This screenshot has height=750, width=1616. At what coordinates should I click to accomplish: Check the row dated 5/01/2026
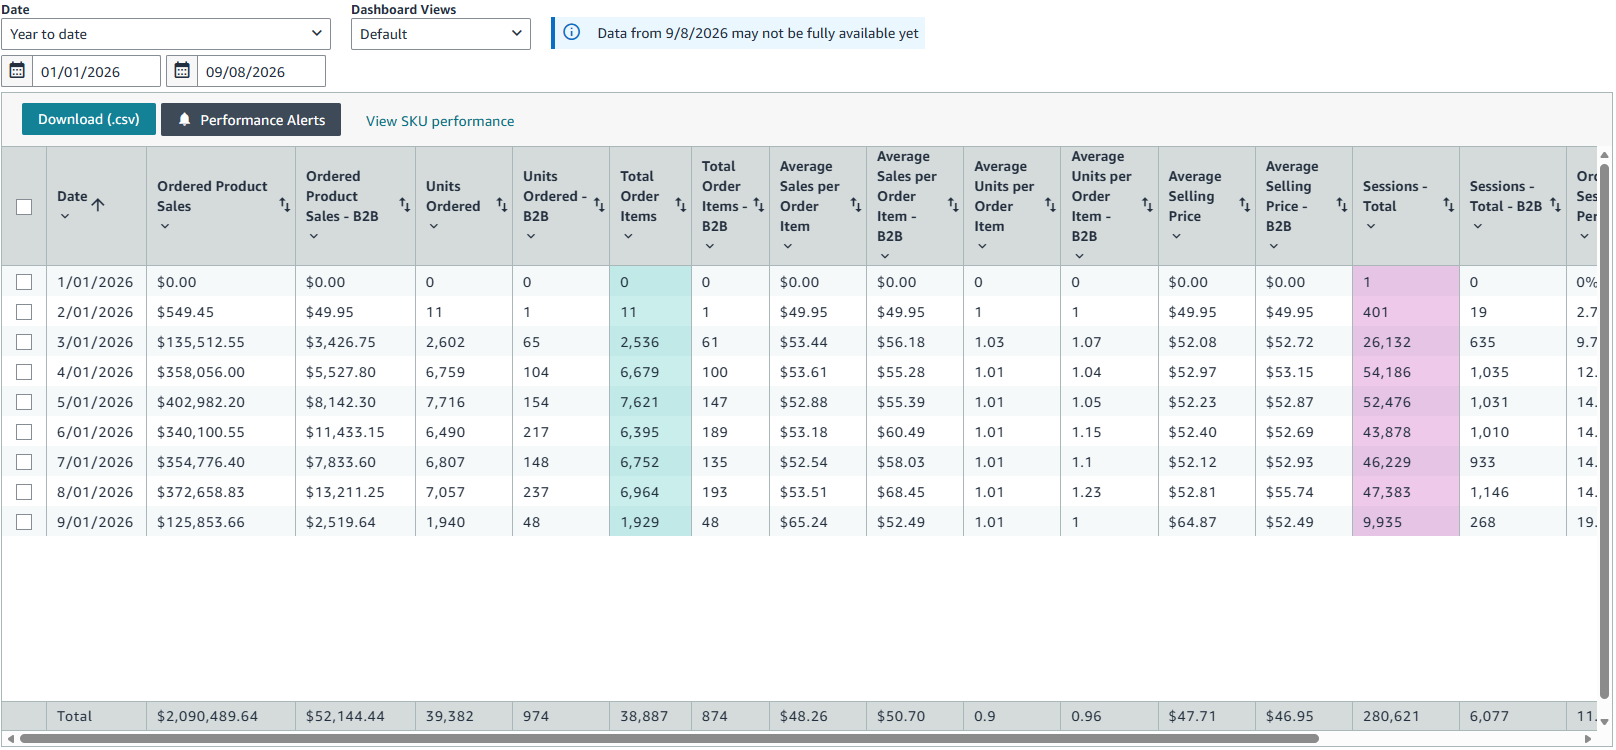pyautogui.click(x=24, y=402)
